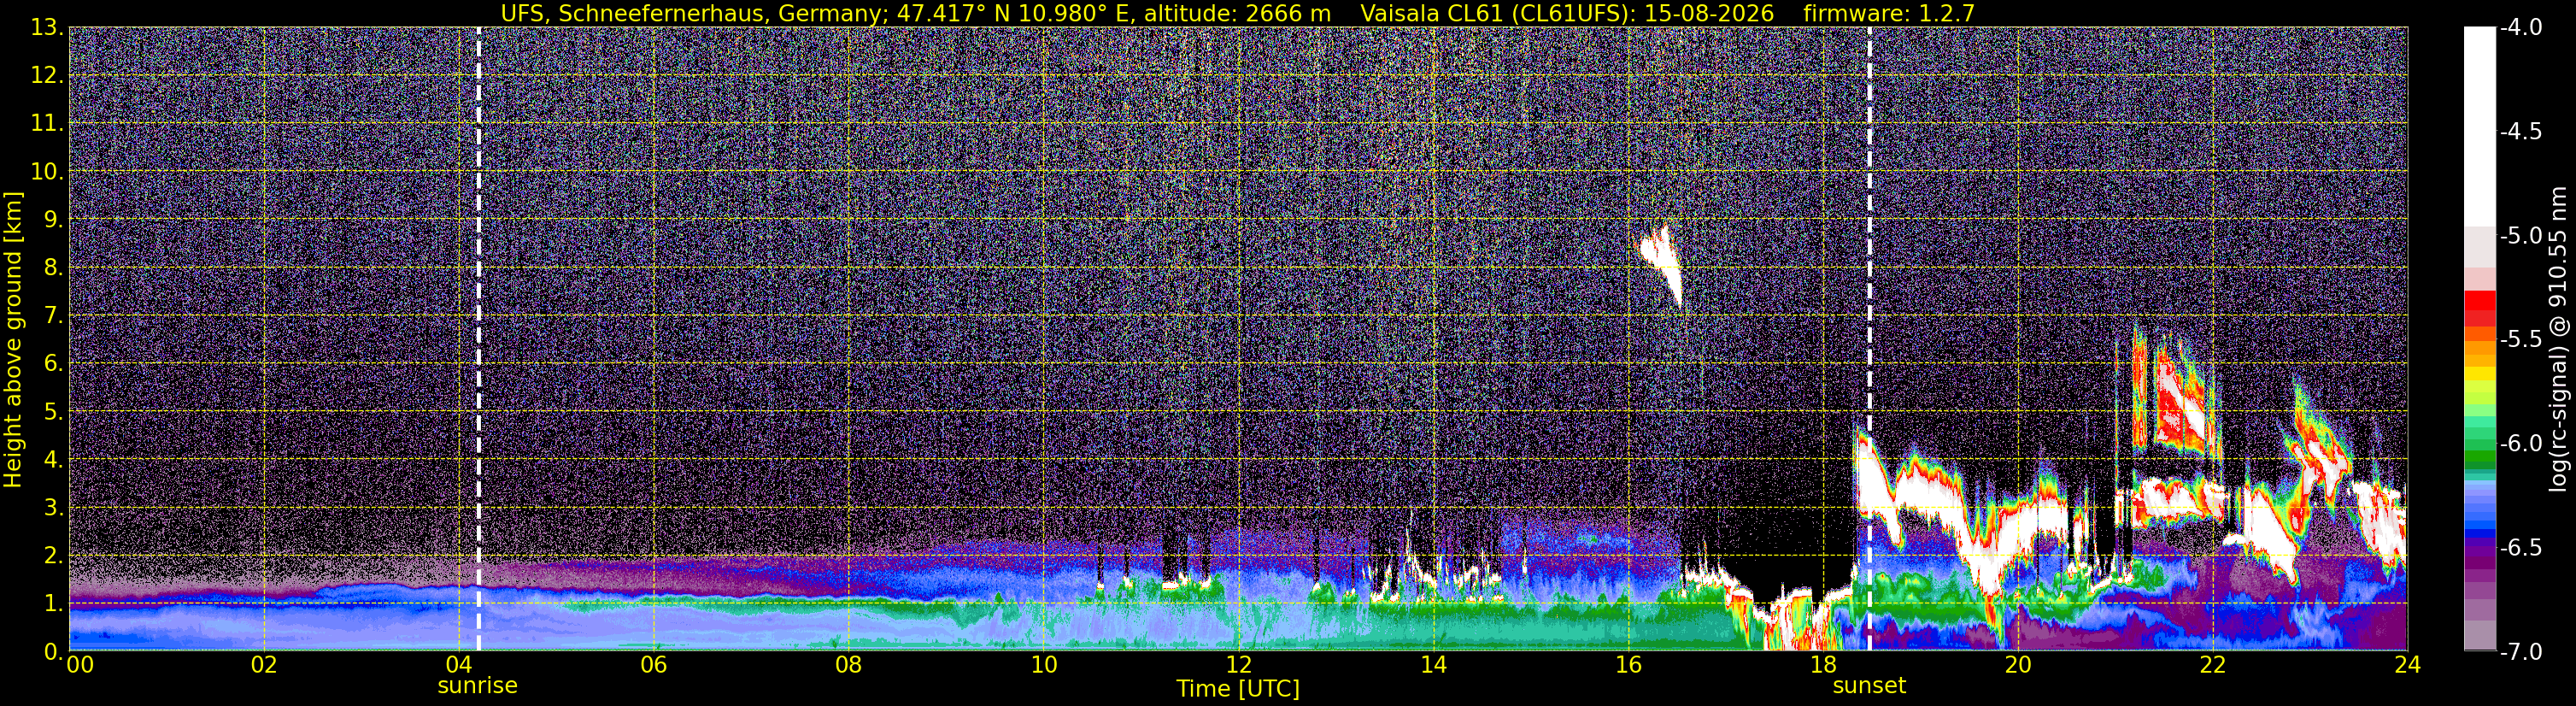Viewport: 2576px width, 706px height.
Task: Click the time axis tick label '06'
Action: click(x=653, y=665)
